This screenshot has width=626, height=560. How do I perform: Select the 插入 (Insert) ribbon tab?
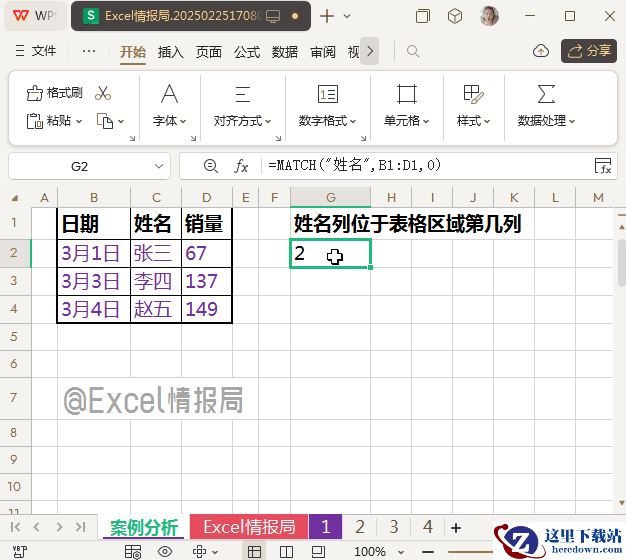pos(170,52)
